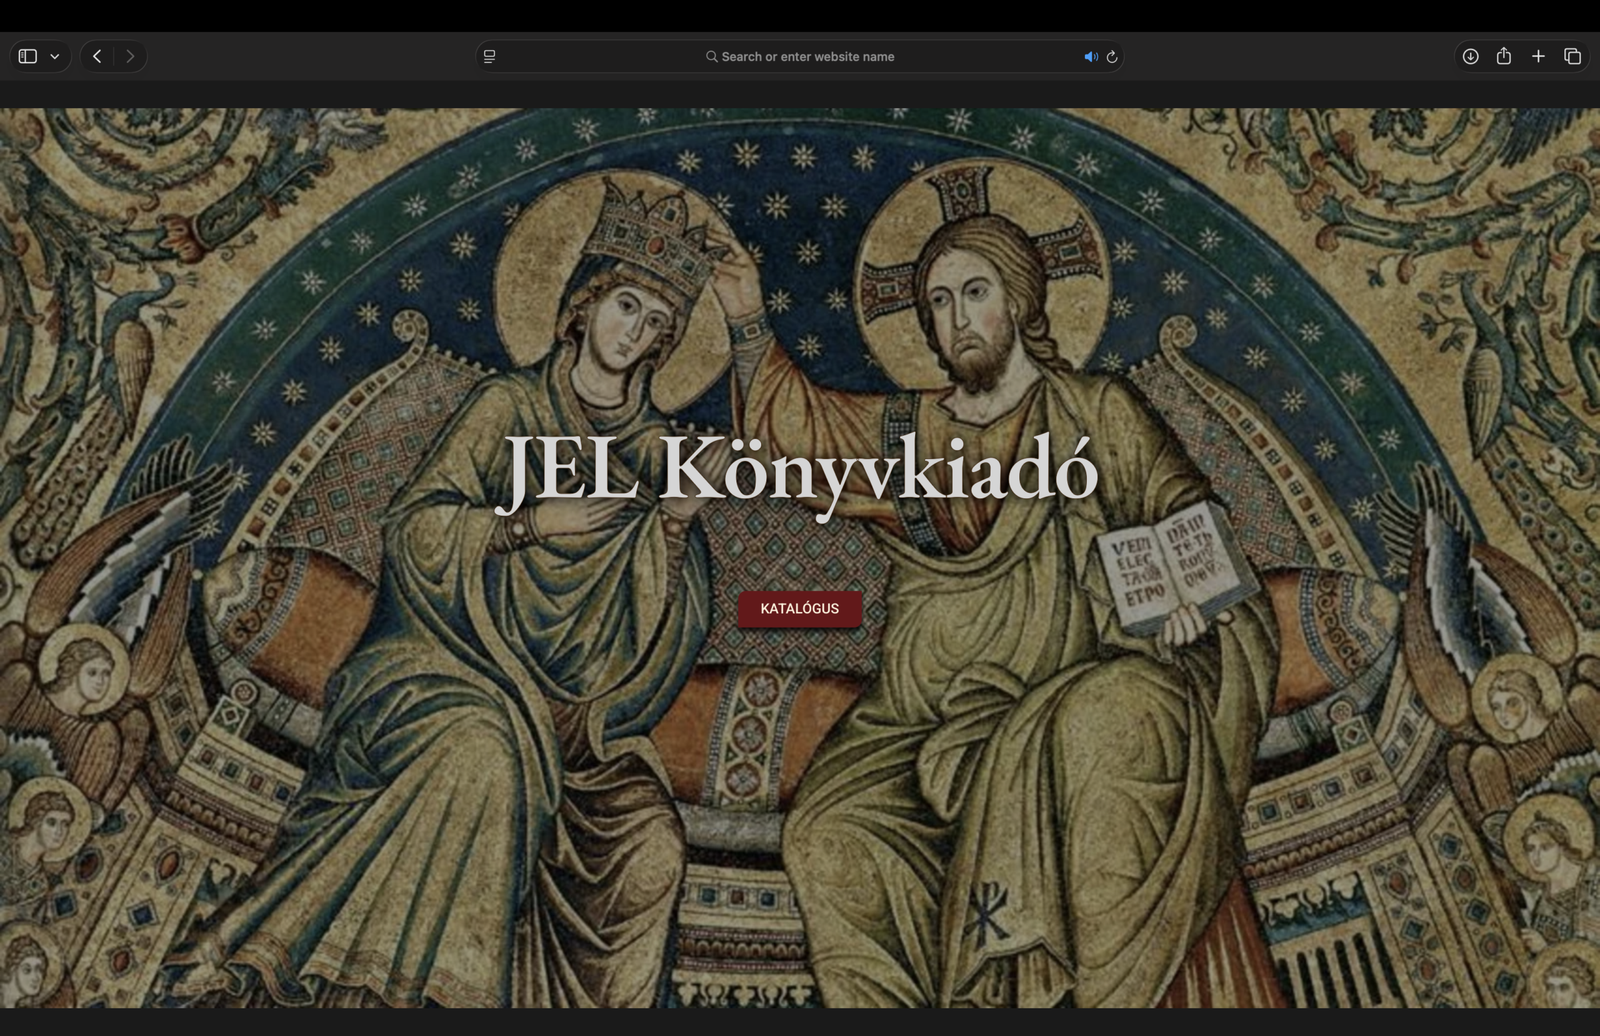The image size is (1600, 1036).
Task: Reload the current page
Action: click(x=1112, y=57)
